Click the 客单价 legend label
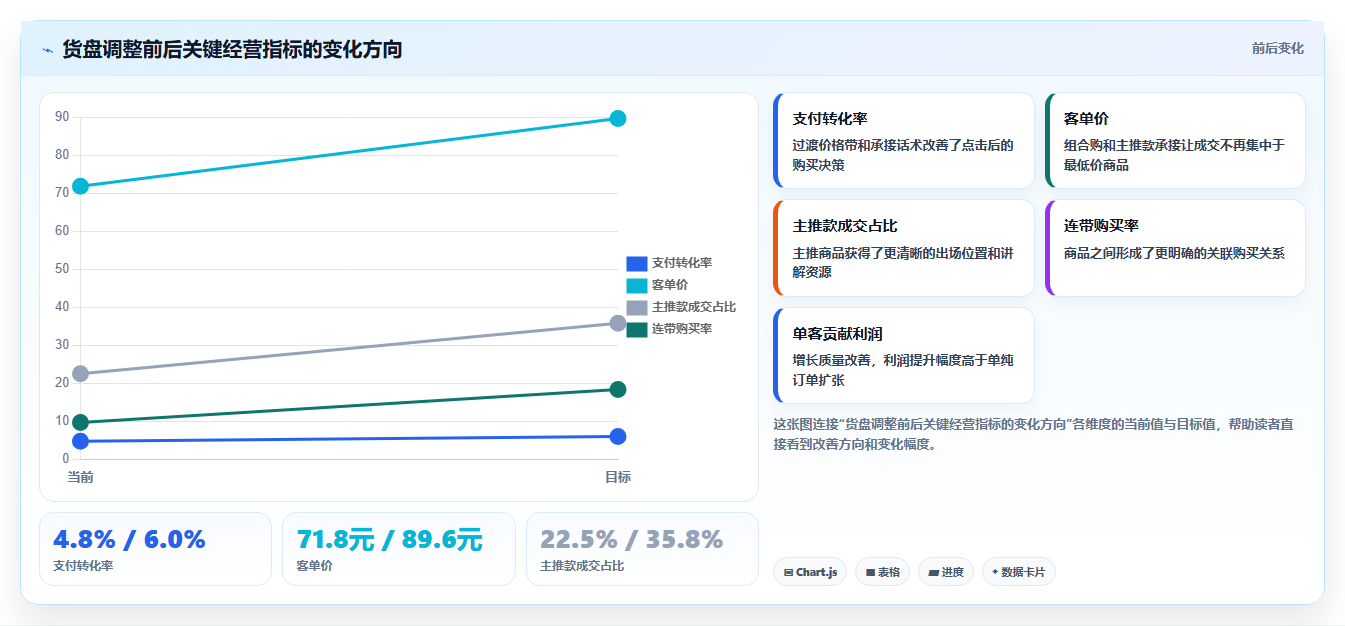 pyautogui.click(x=670, y=285)
